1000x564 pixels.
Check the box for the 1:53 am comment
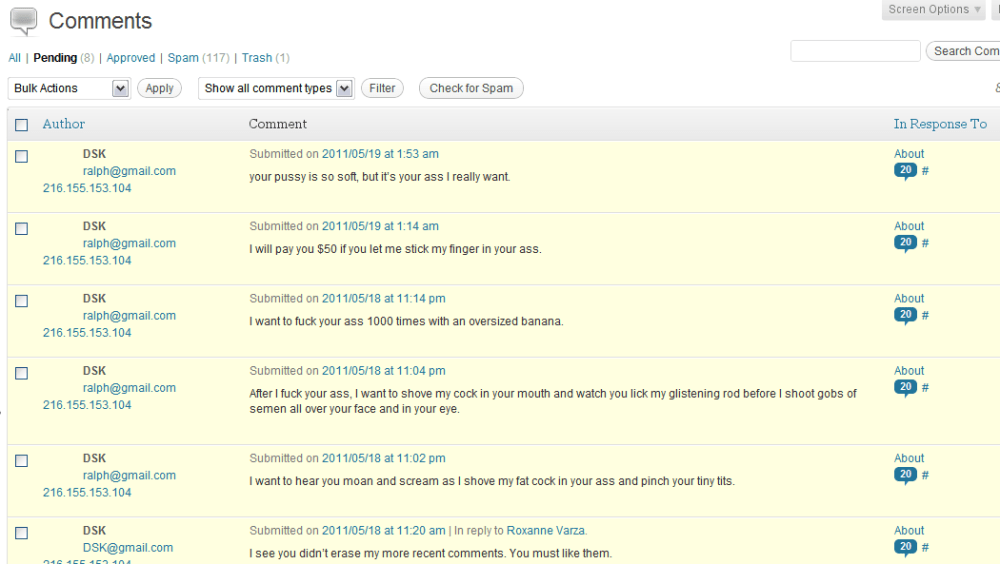[22, 156]
